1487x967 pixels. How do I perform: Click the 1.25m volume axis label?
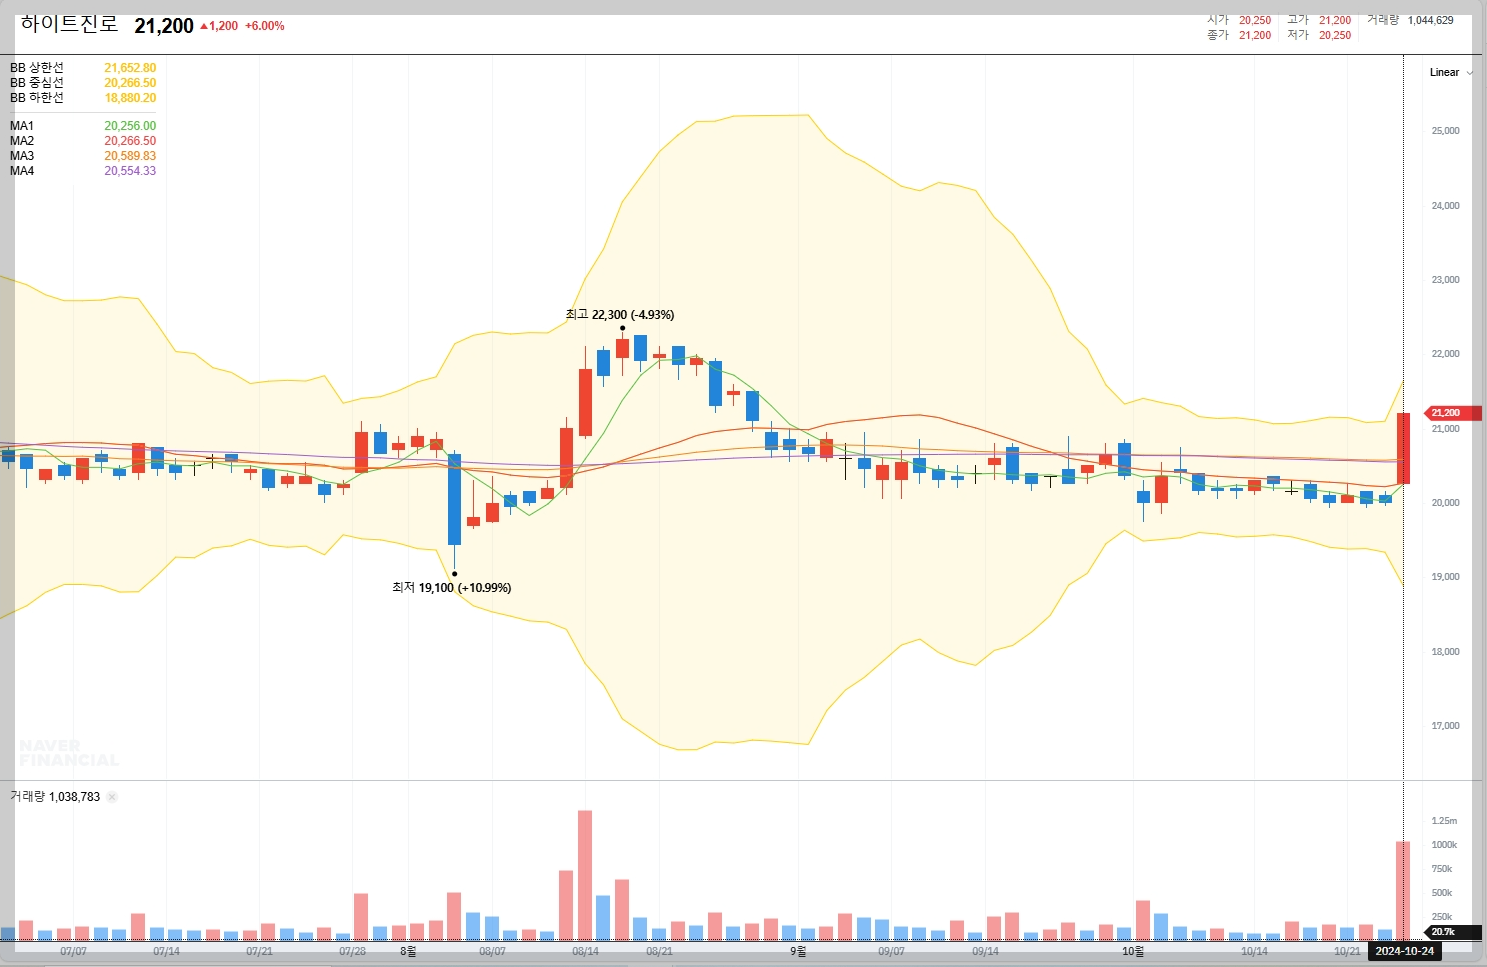(1444, 821)
